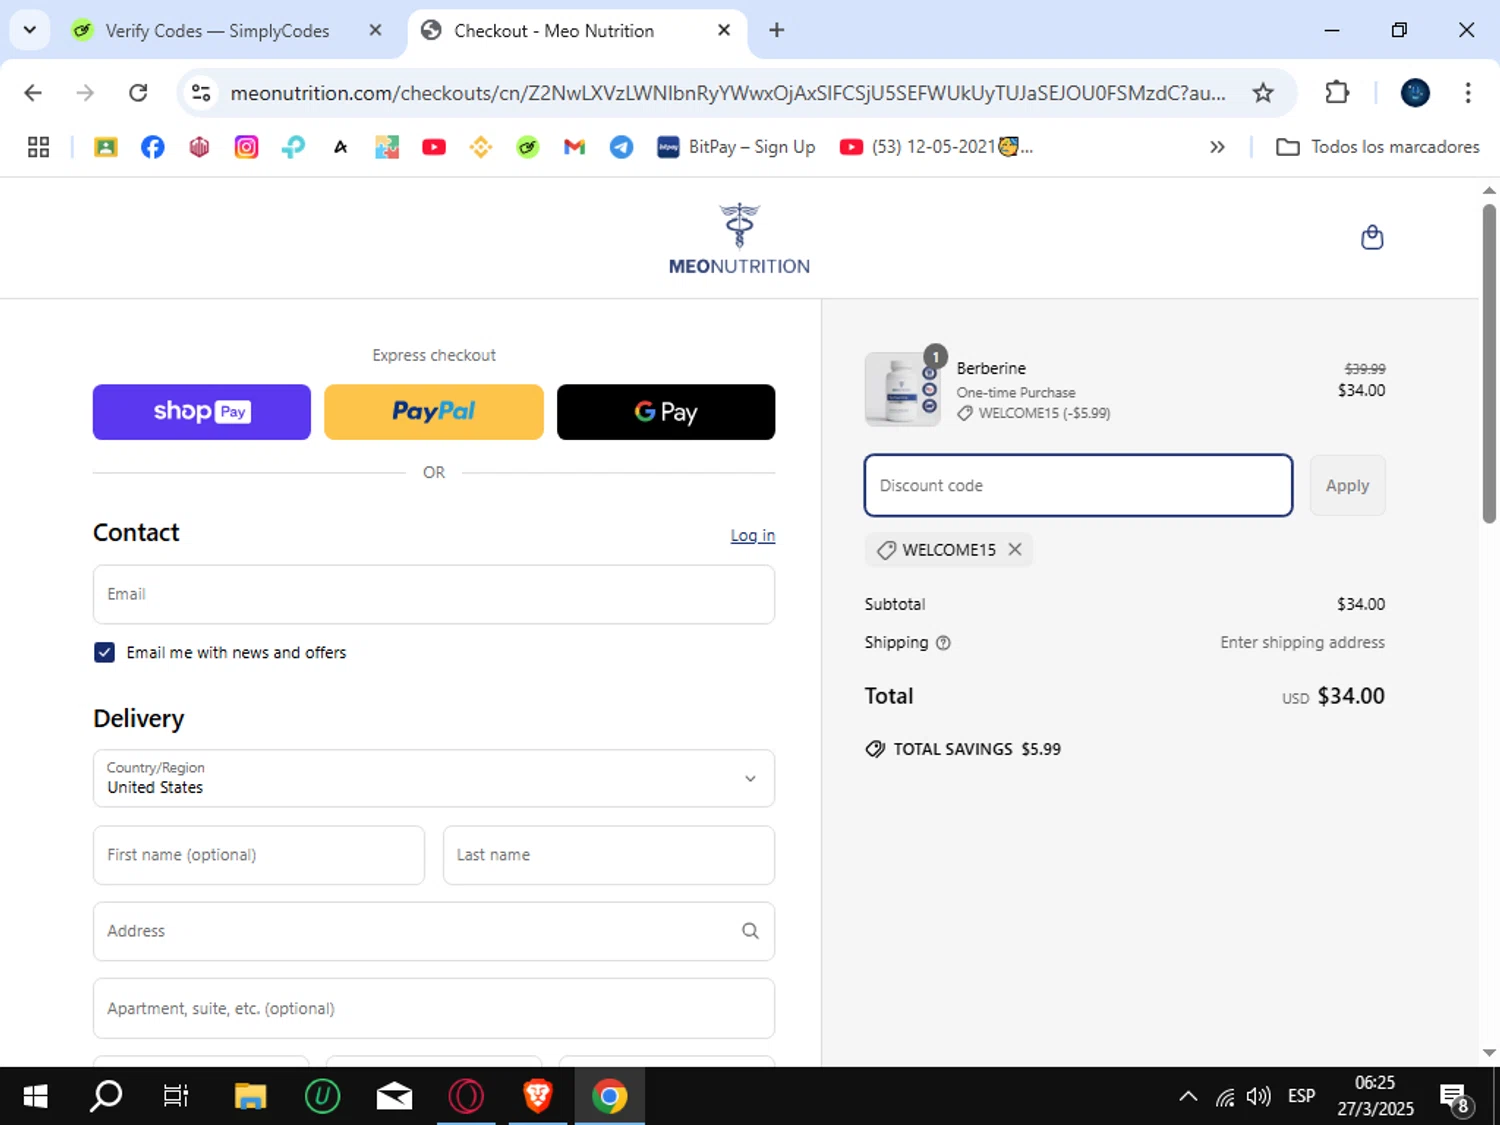Click the address search magnifier icon
The width and height of the screenshot is (1500, 1125).
pos(750,931)
